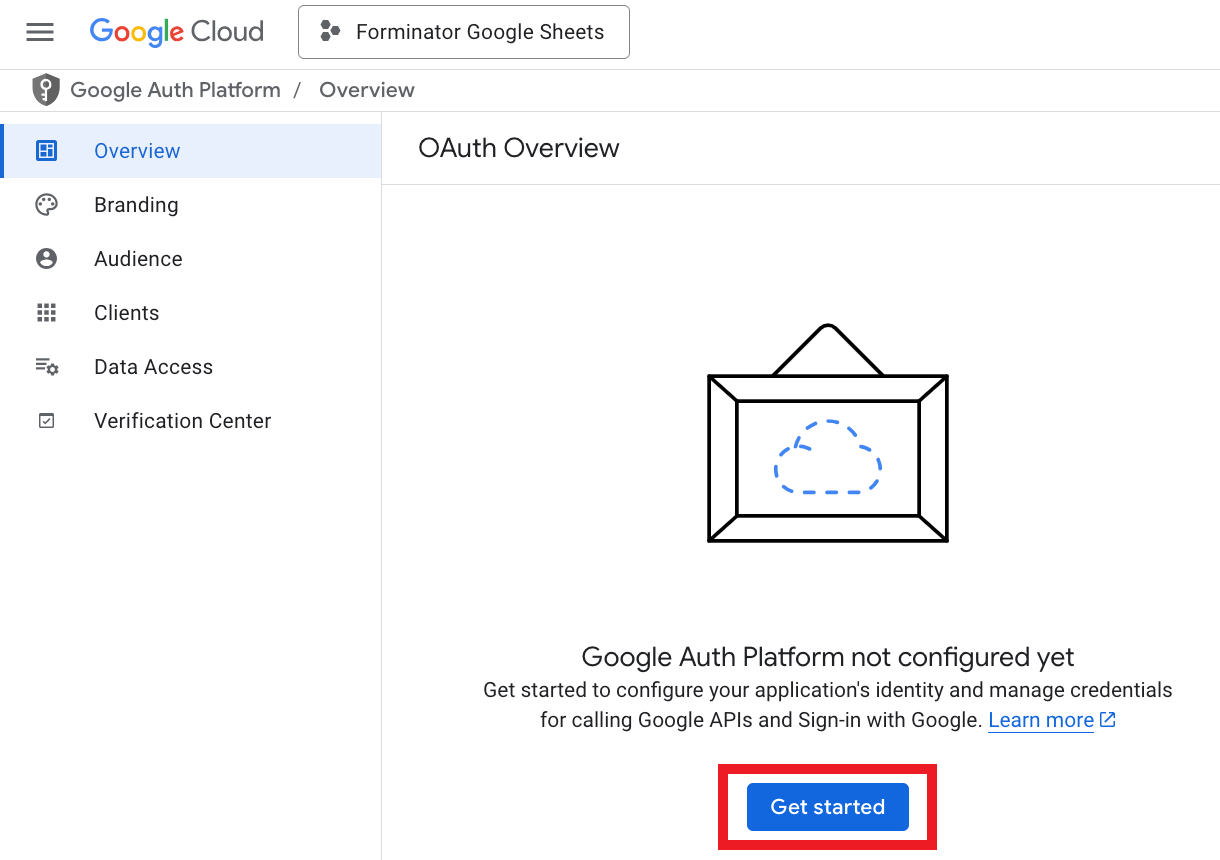
Task: Open the Forminator Google Sheets project picker
Action: [x=464, y=32]
